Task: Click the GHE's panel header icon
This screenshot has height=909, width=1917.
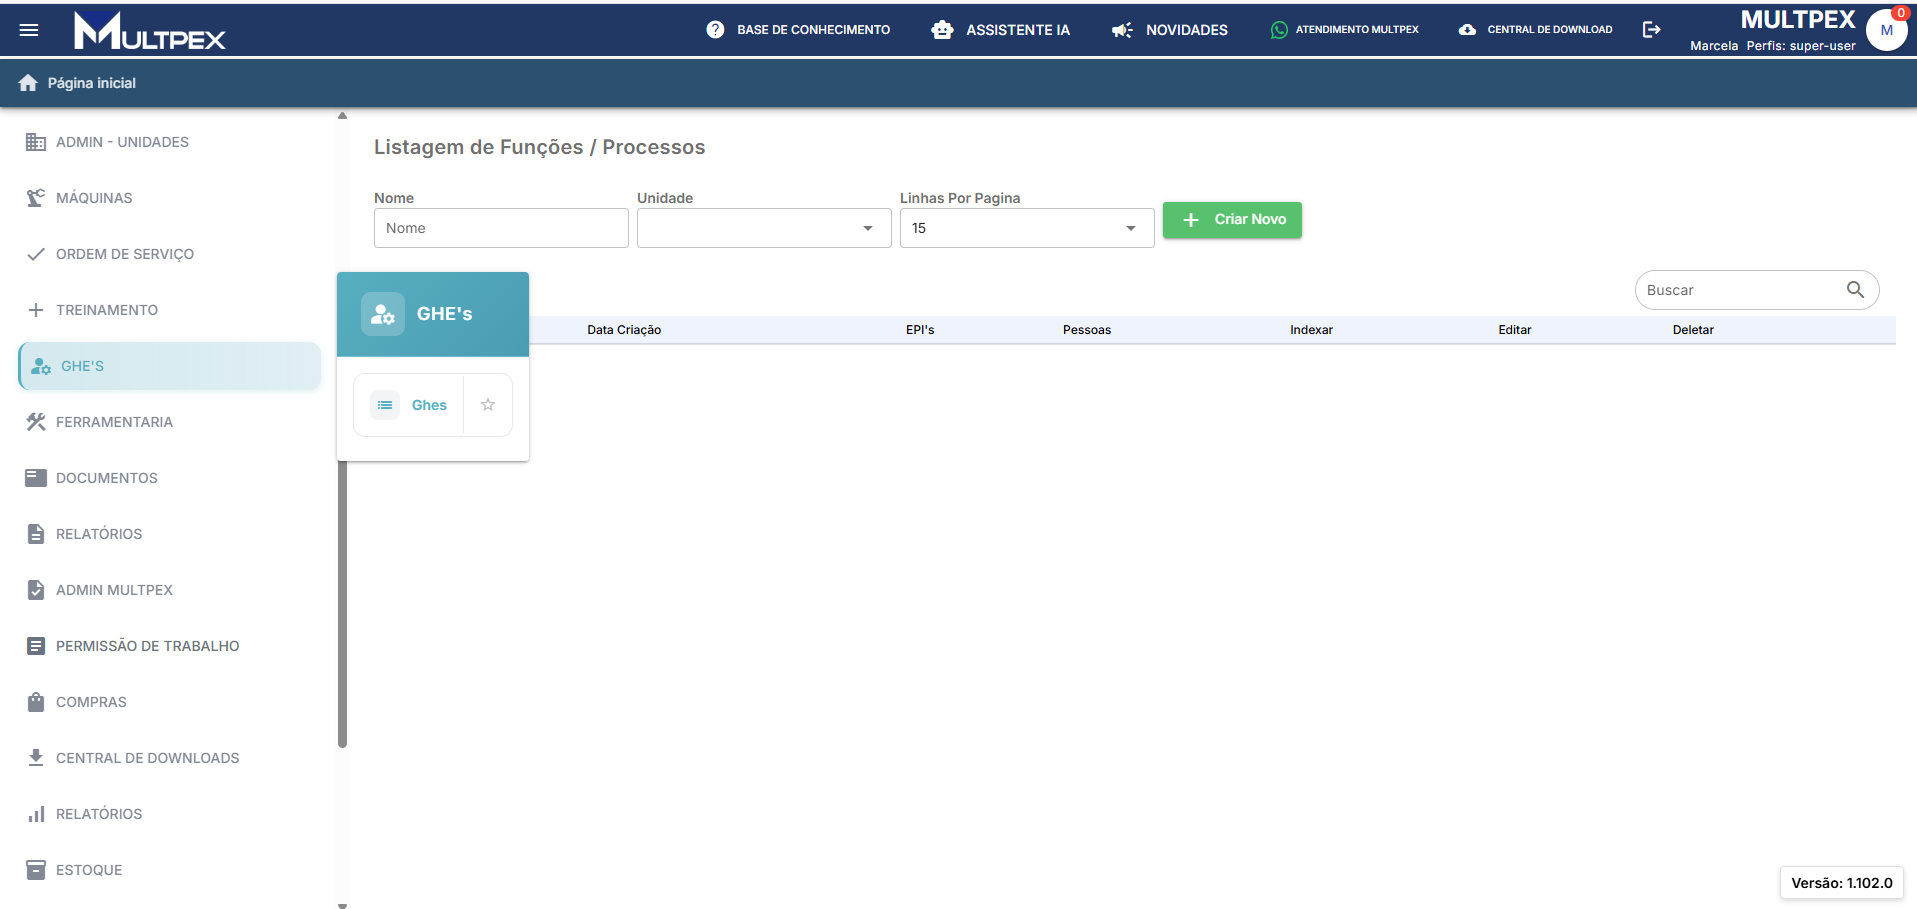Action: [x=383, y=314]
